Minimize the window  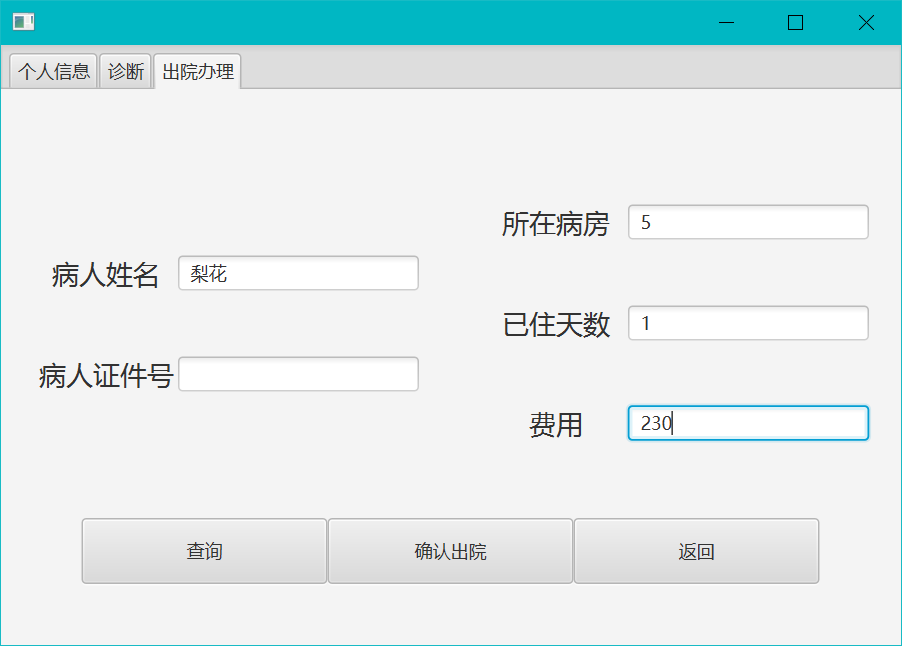pyautogui.click(x=727, y=22)
